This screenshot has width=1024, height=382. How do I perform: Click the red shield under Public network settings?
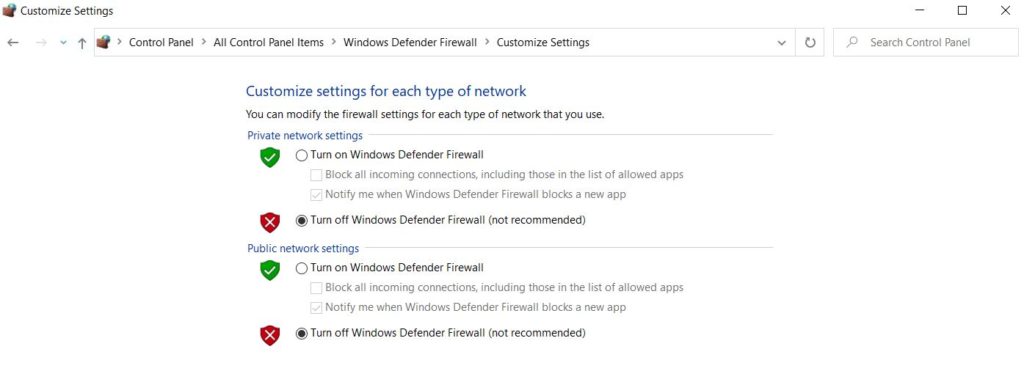pos(270,335)
